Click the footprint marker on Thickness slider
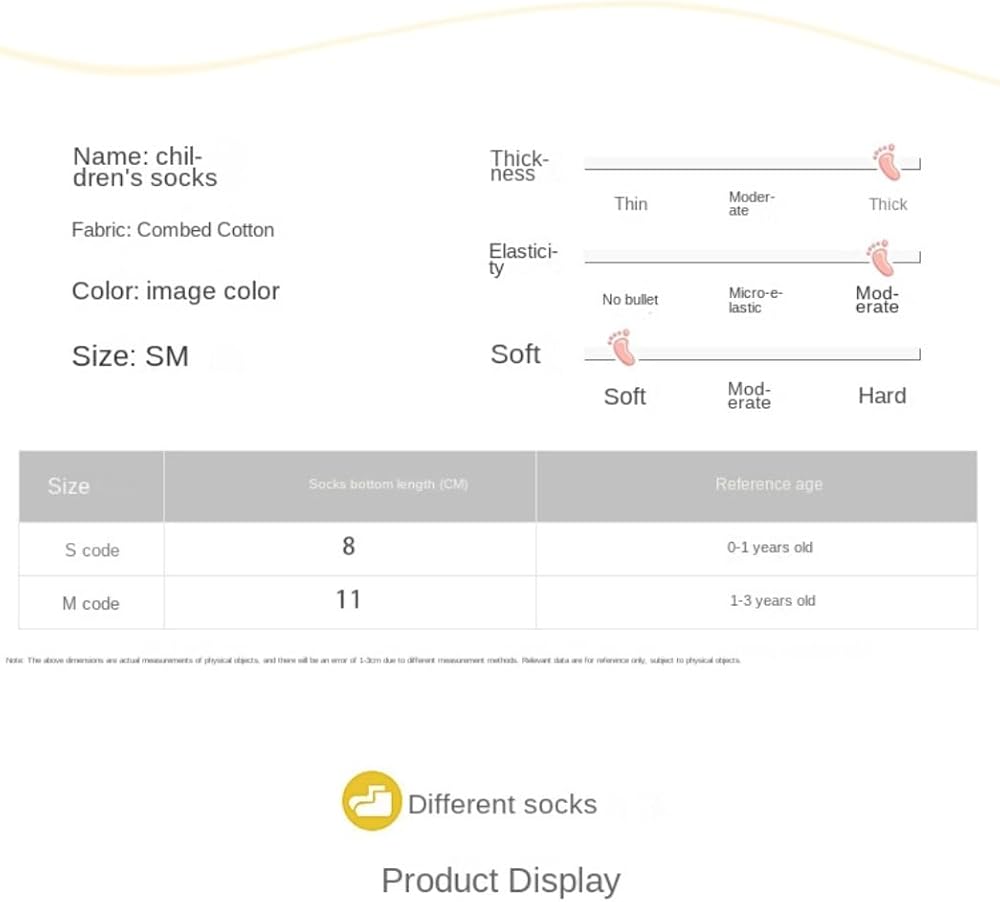Viewport: 1000px width, 902px height. tap(886, 162)
